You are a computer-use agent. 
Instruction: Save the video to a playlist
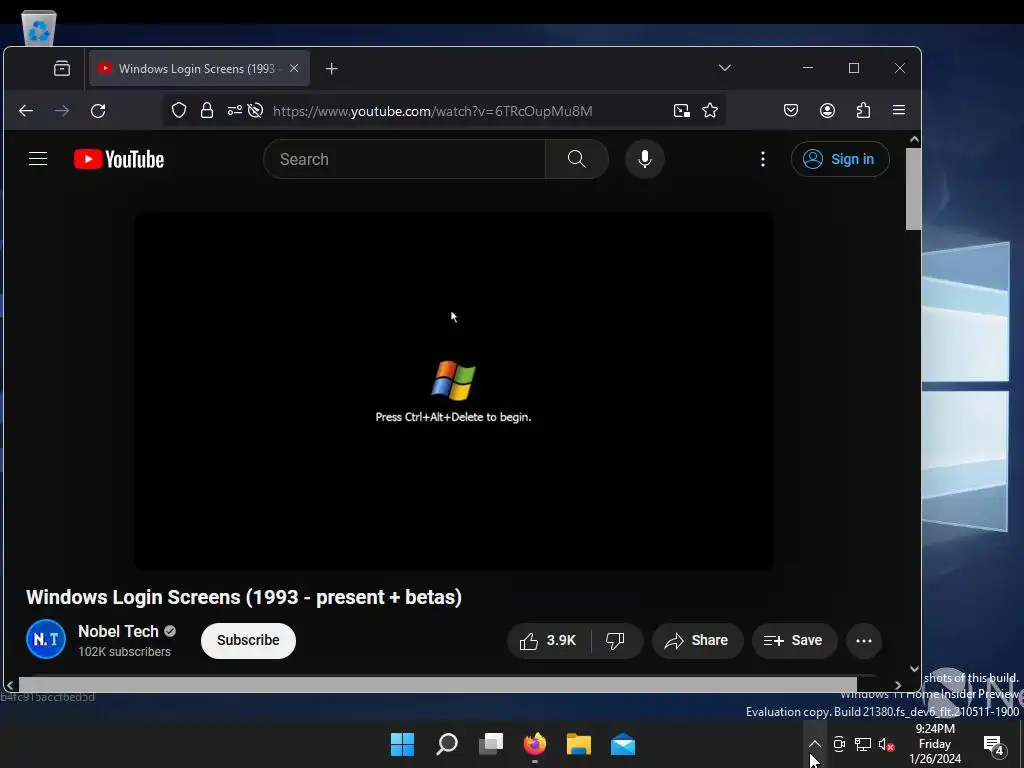click(793, 641)
